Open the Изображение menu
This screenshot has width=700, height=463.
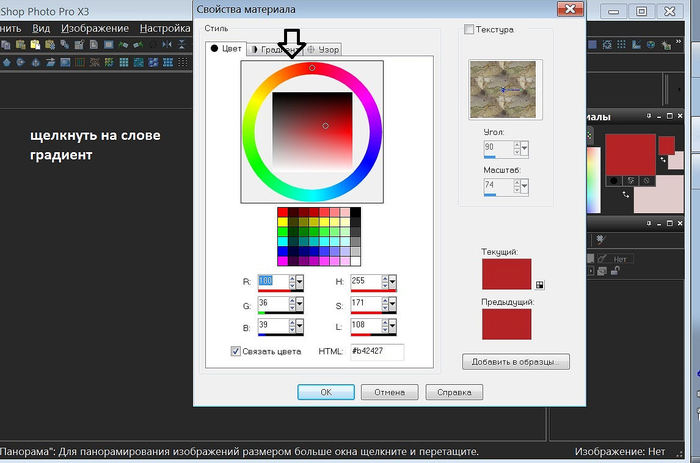pyautogui.click(x=94, y=28)
